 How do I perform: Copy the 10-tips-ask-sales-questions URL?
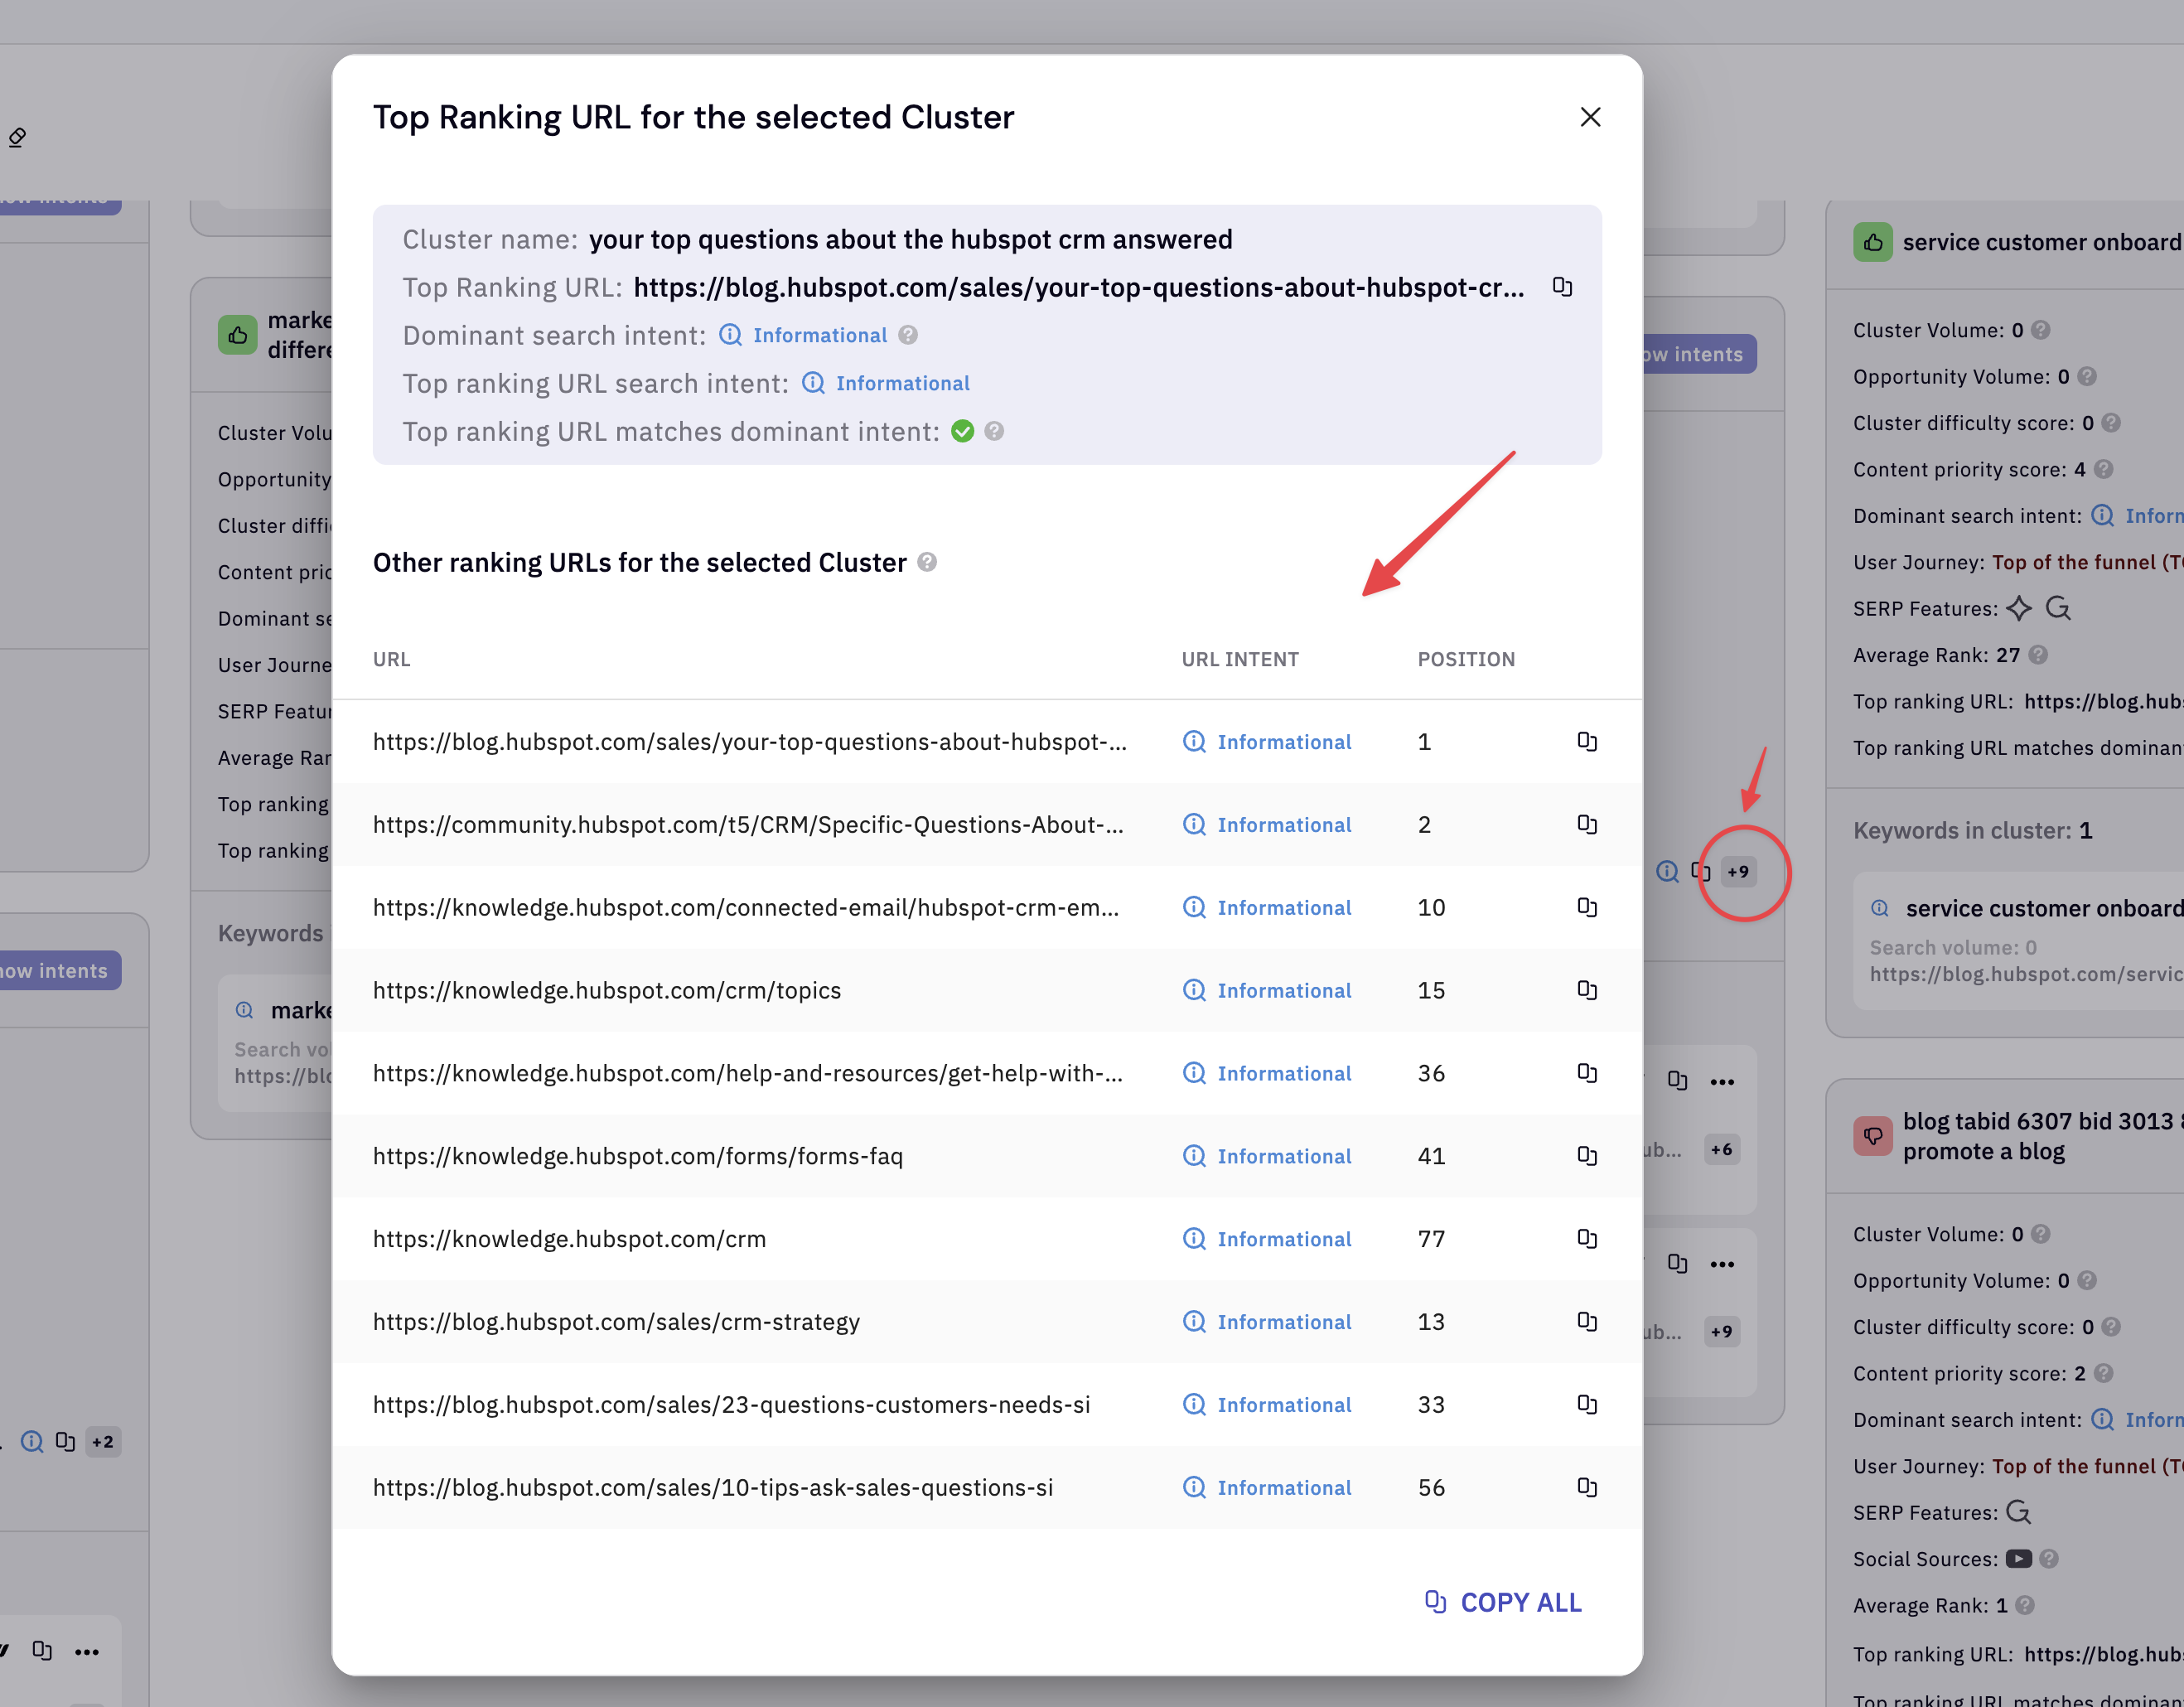coord(1587,1487)
